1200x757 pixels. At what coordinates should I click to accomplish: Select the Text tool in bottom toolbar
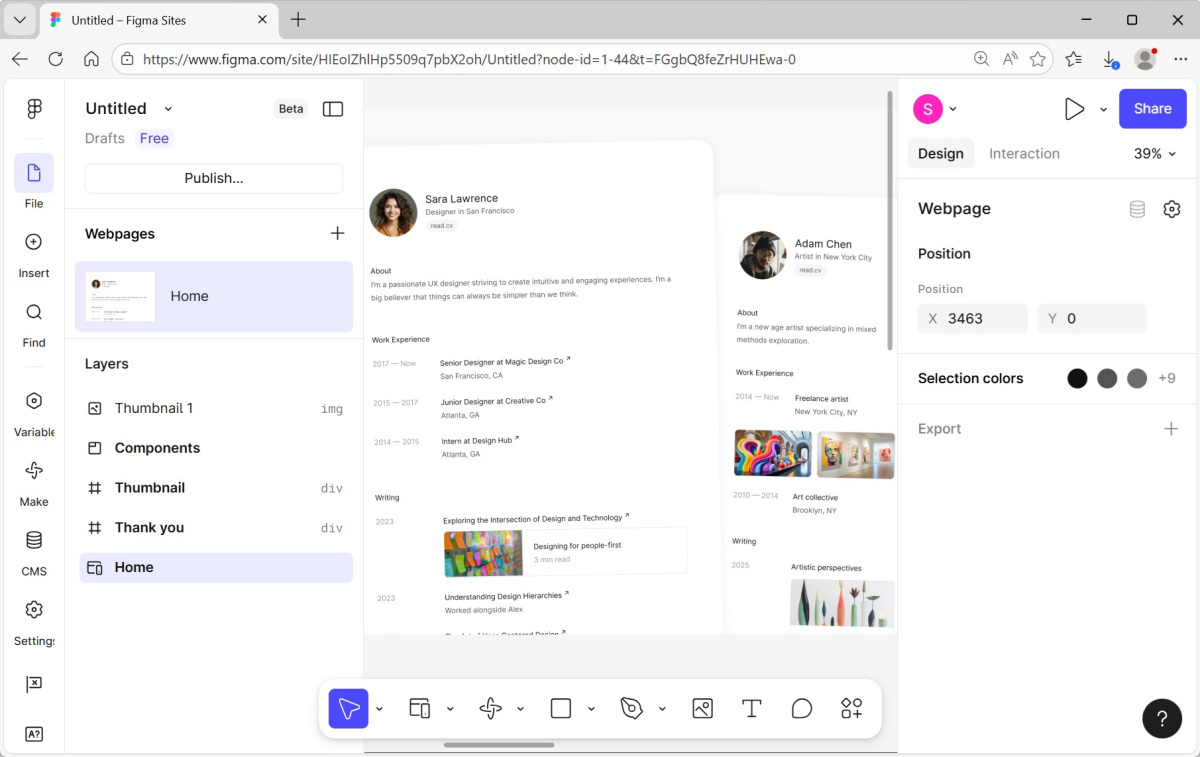pyautogui.click(x=752, y=709)
